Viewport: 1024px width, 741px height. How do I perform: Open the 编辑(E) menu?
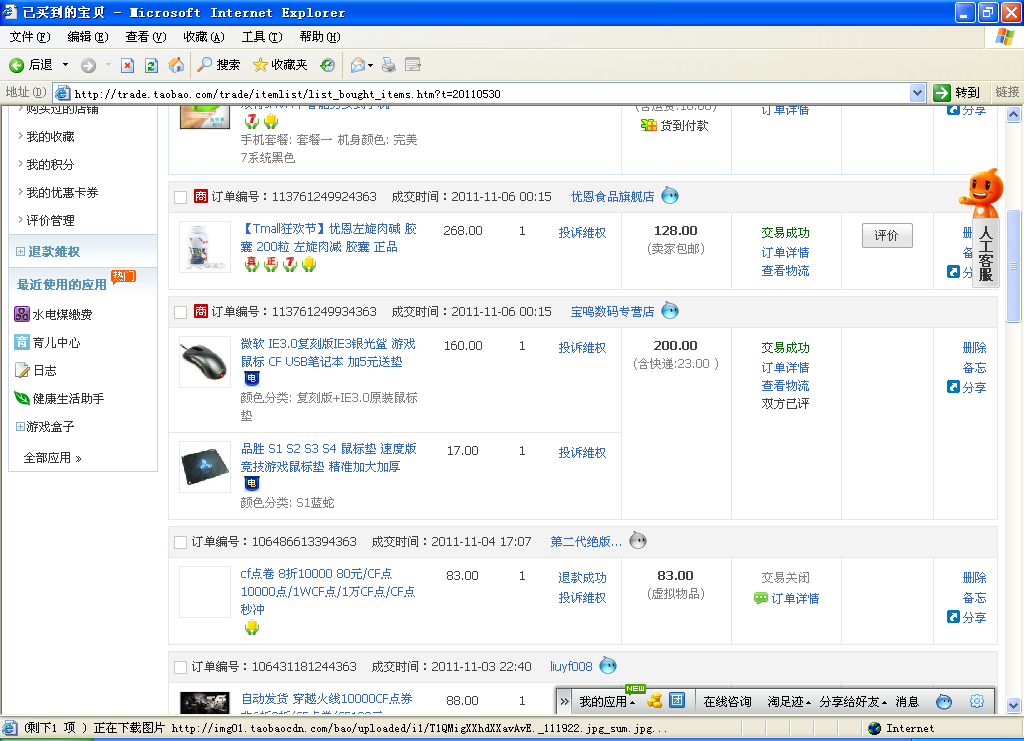coord(88,37)
